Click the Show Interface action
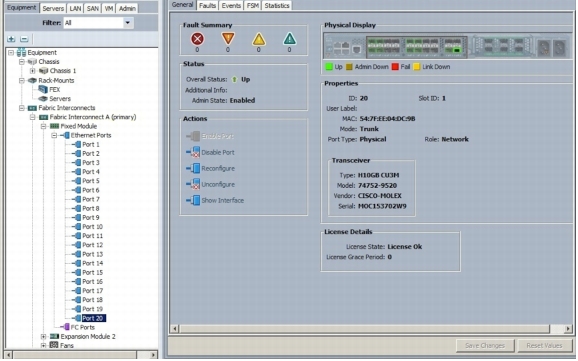The height and width of the screenshot is (361, 578). [215, 201]
